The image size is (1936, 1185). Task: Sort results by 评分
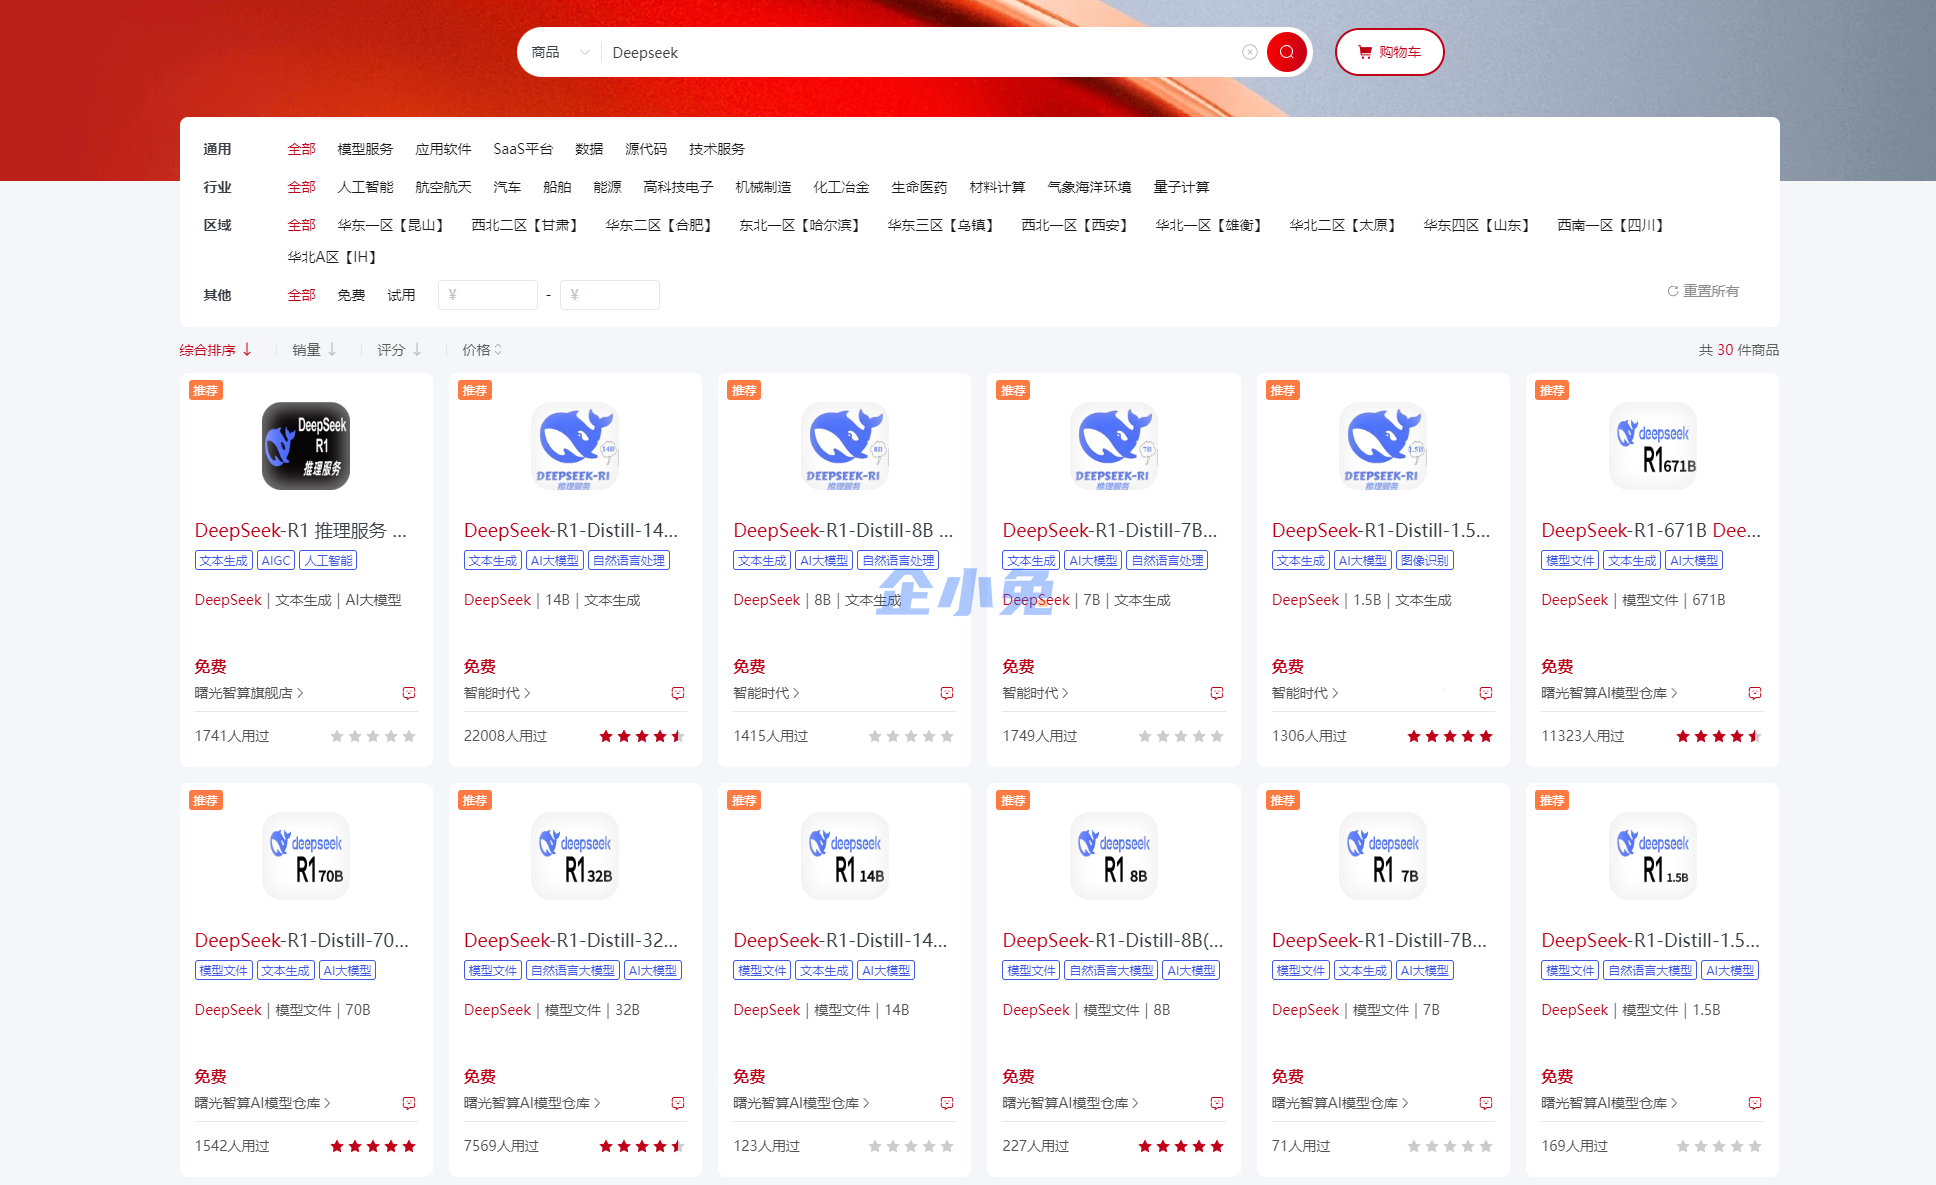tap(399, 350)
